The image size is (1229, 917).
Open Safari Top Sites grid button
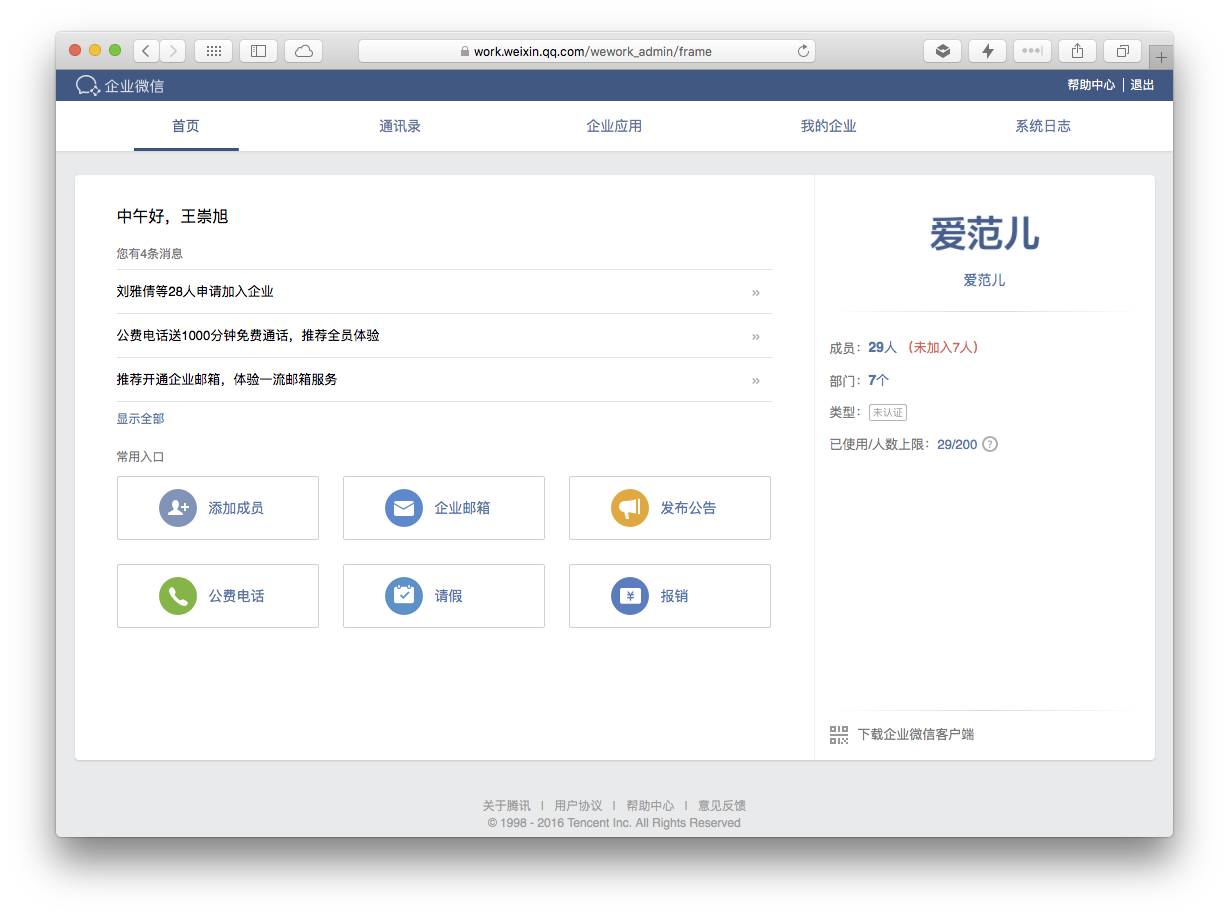(x=213, y=51)
